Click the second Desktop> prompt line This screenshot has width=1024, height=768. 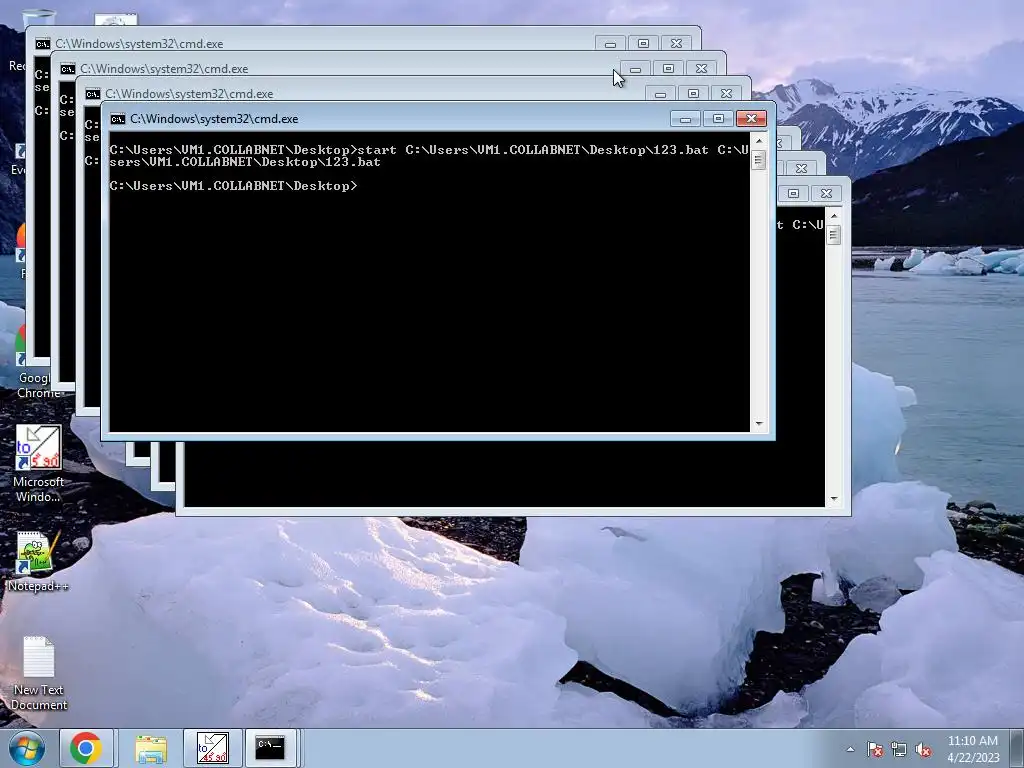click(233, 186)
